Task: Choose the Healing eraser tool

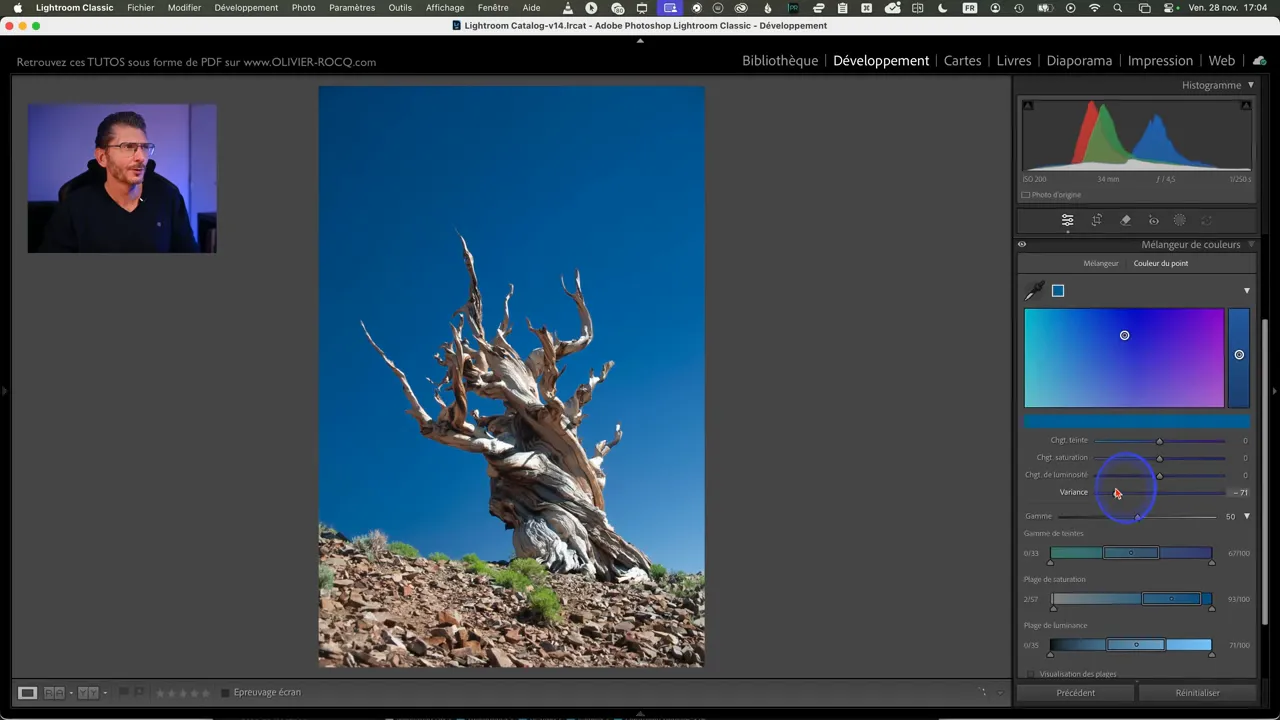Action: click(1125, 220)
